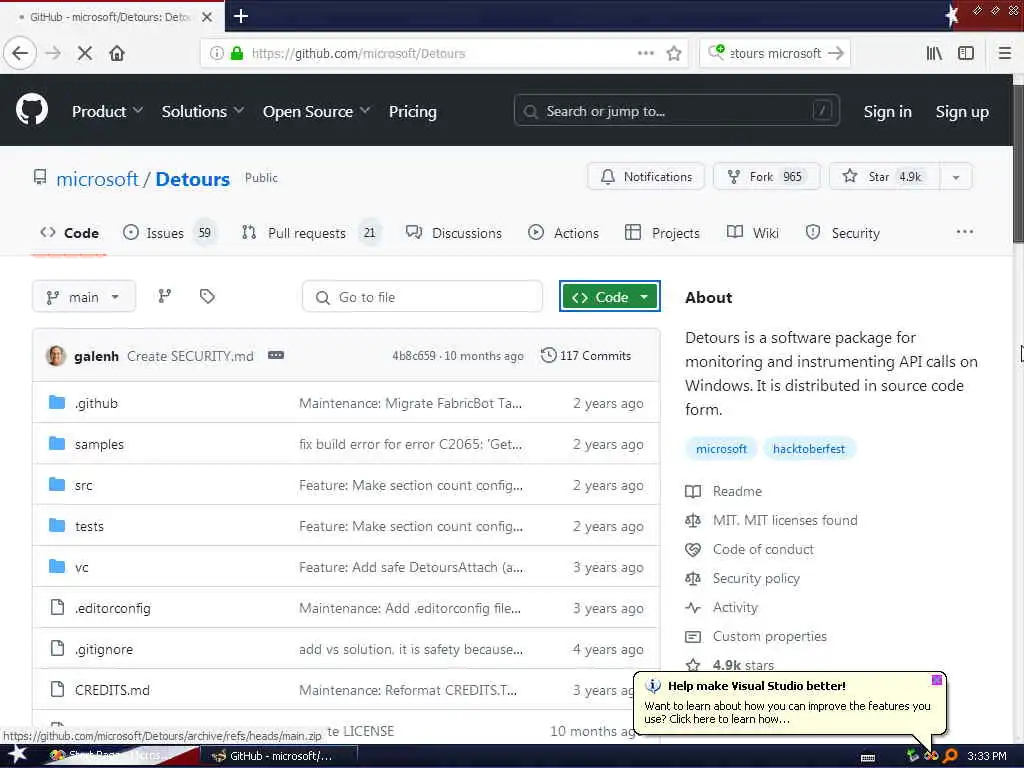Go back with the browser back arrow
This screenshot has width=1024, height=768.
pos(20,53)
